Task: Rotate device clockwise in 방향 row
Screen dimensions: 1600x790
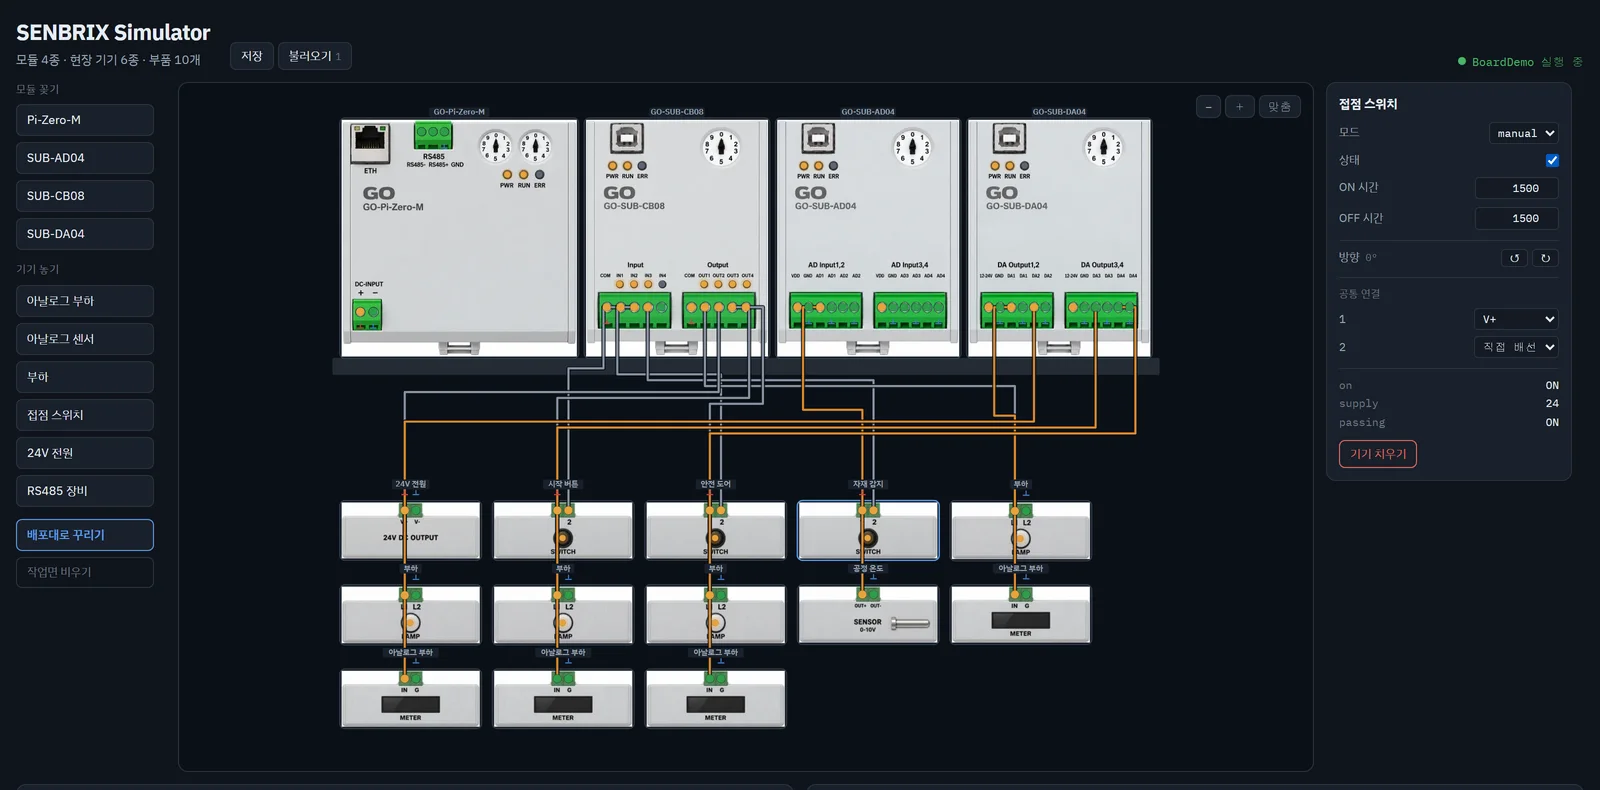Action: coord(1545,258)
